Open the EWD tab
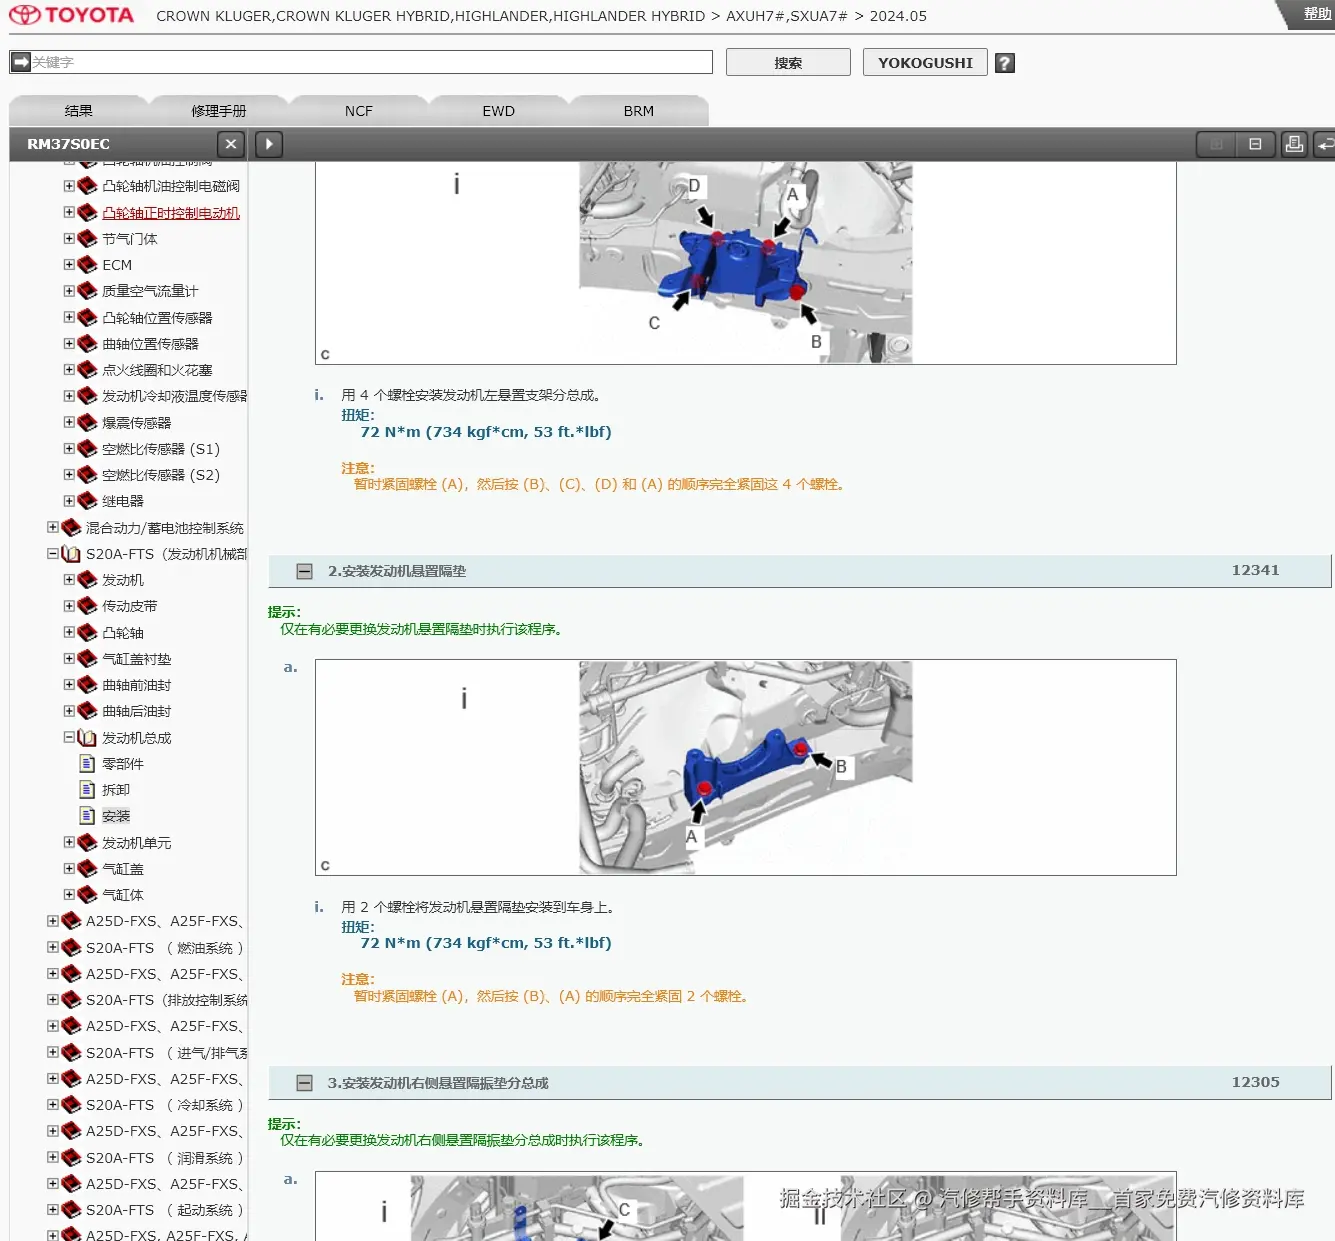Screen dimensions: 1335x1241 tap(499, 111)
